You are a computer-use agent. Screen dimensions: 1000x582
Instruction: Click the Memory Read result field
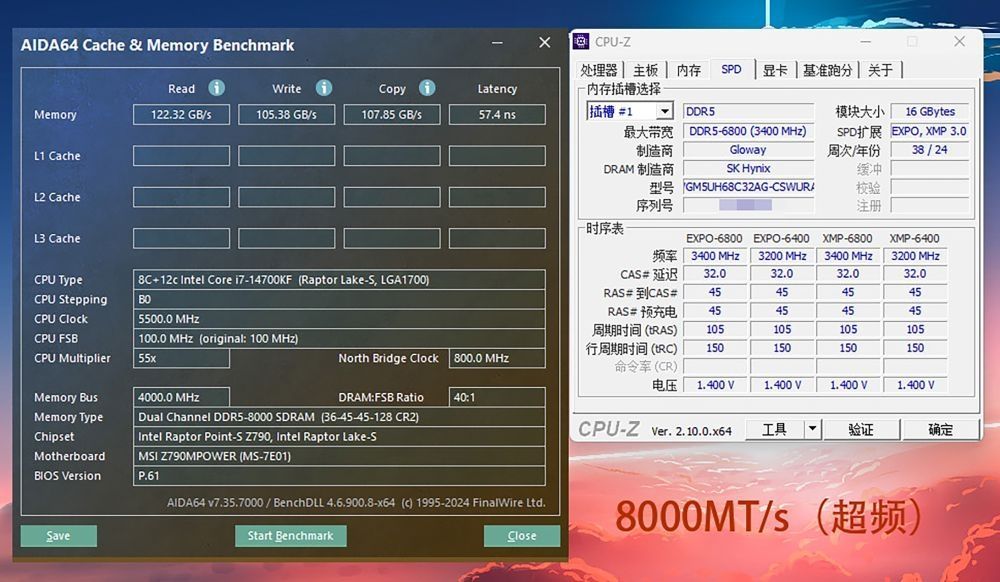181,115
